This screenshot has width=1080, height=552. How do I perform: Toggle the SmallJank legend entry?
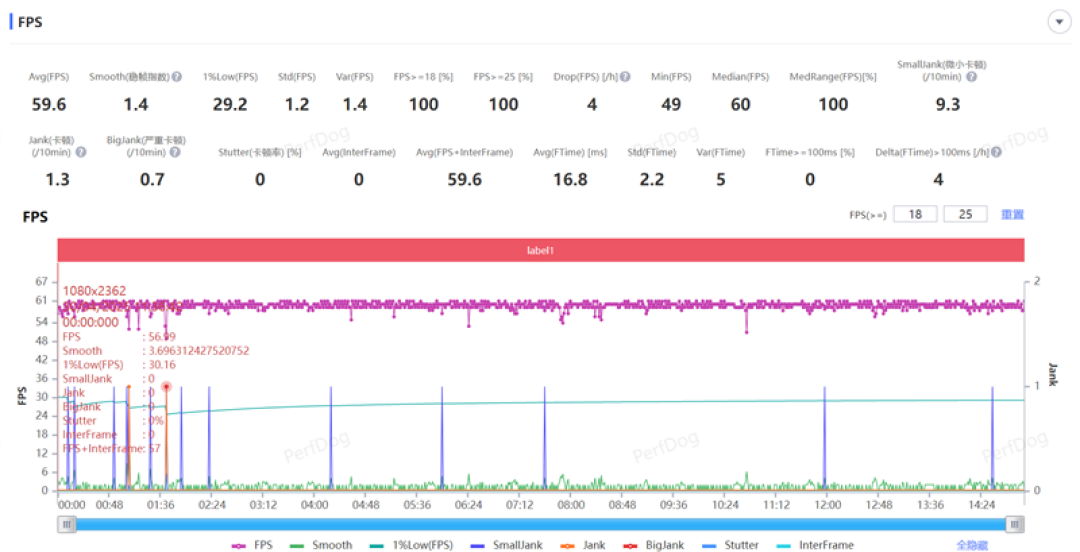[x=506, y=545]
